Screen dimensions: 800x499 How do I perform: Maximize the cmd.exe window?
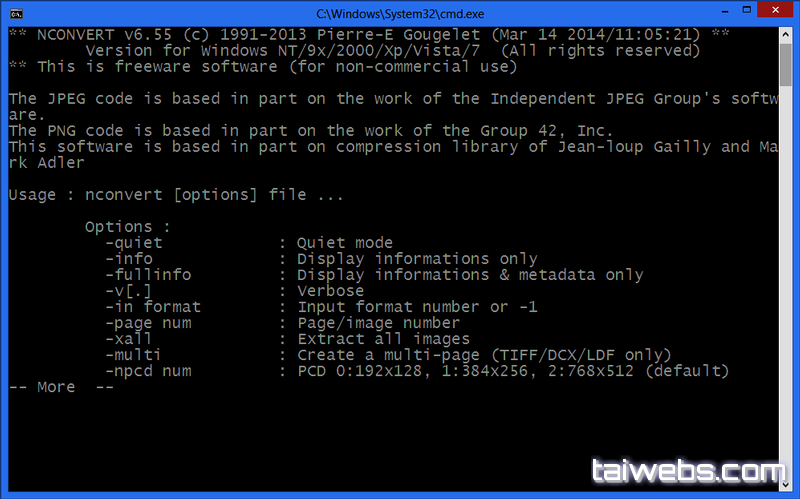pyautogui.click(x=746, y=10)
